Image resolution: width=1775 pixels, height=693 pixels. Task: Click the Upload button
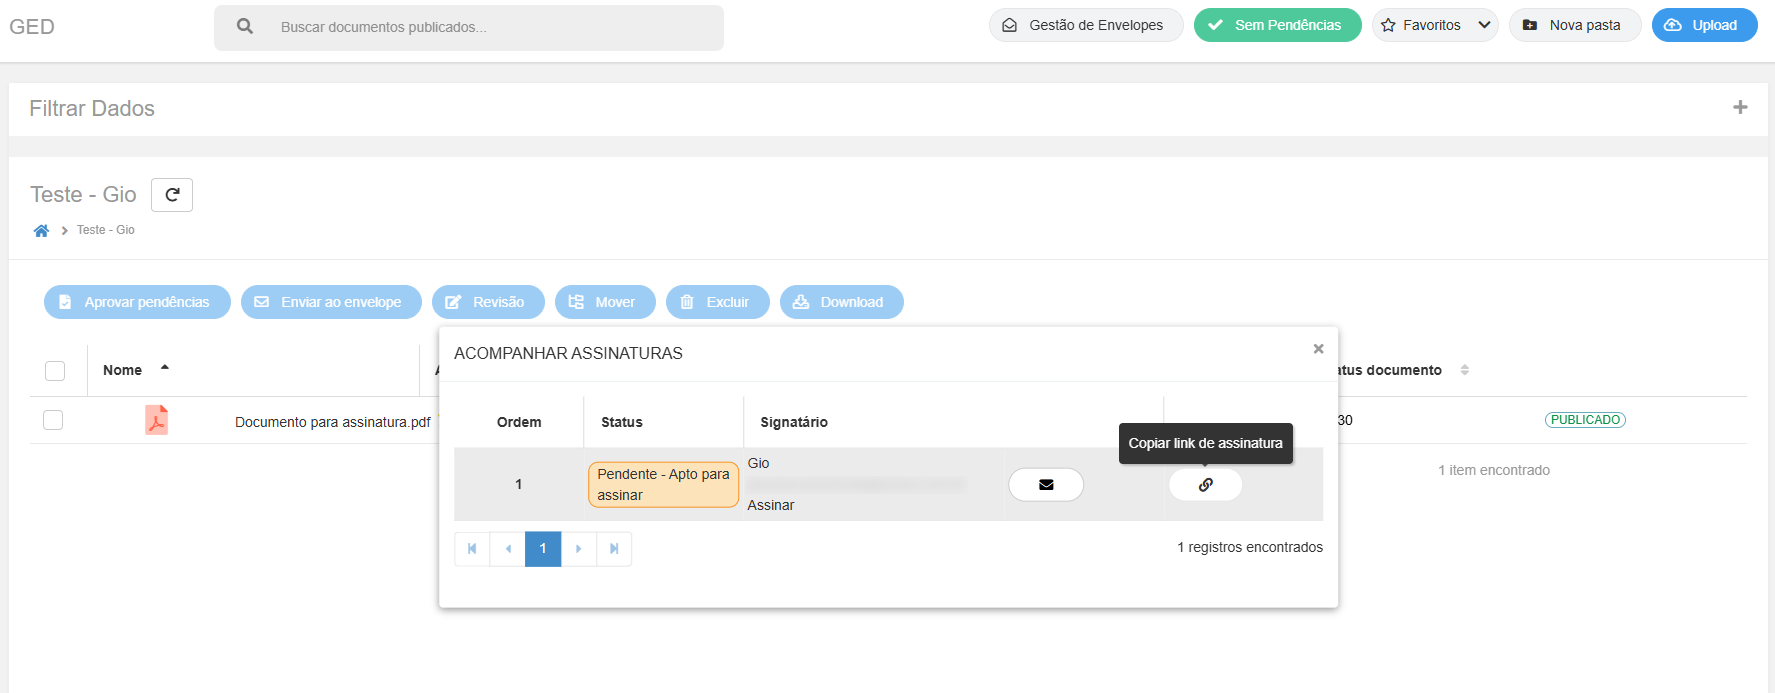click(1704, 25)
